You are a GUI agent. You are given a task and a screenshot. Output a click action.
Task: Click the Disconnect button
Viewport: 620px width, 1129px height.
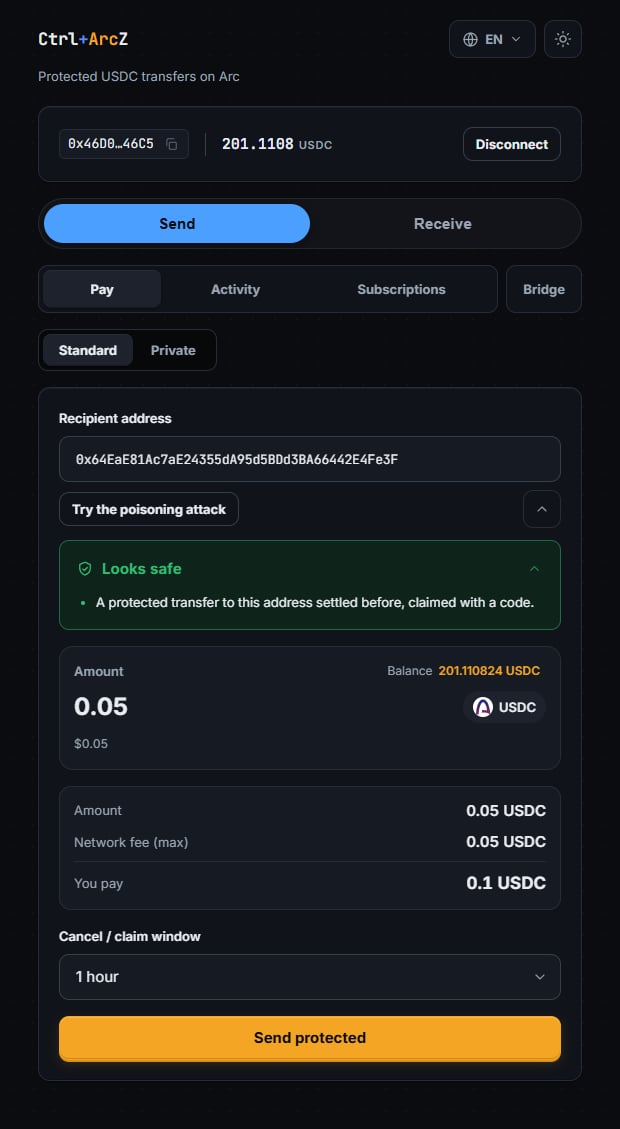[512, 144]
